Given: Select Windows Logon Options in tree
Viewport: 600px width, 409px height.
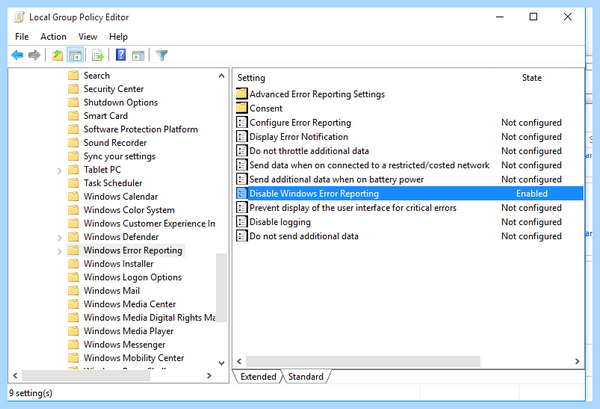Looking at the screenshot, I should coord(132,277).
